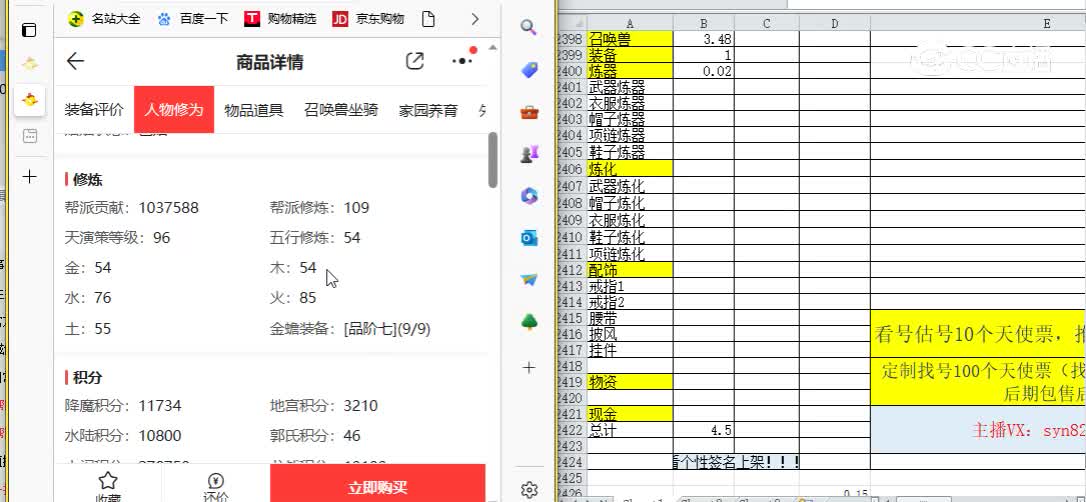1086x502 pixels.
Task: Open the tab actions icon atop vertical tabs
Action: (29, 29)
